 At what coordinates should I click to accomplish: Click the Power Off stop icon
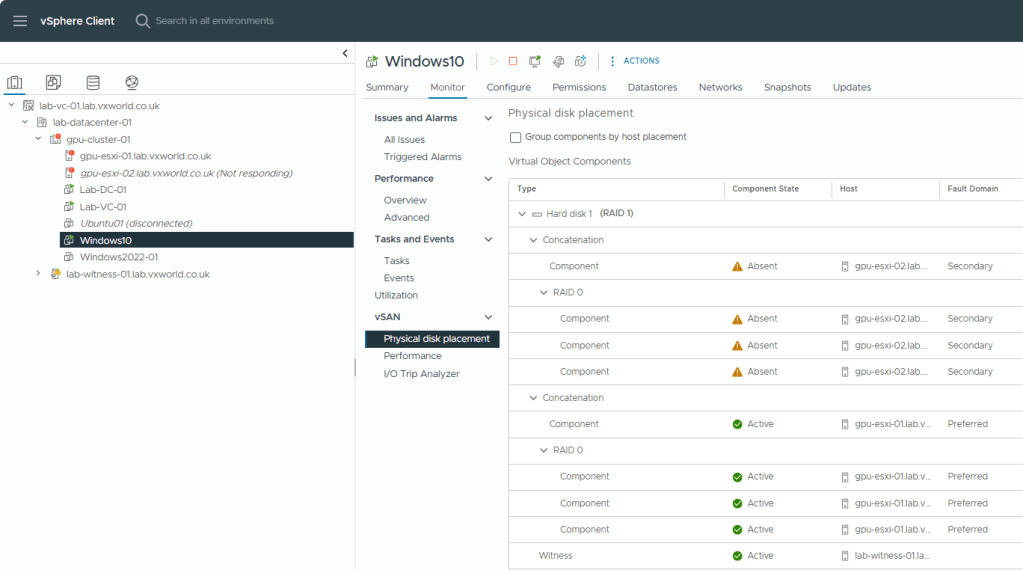[513, 61]
